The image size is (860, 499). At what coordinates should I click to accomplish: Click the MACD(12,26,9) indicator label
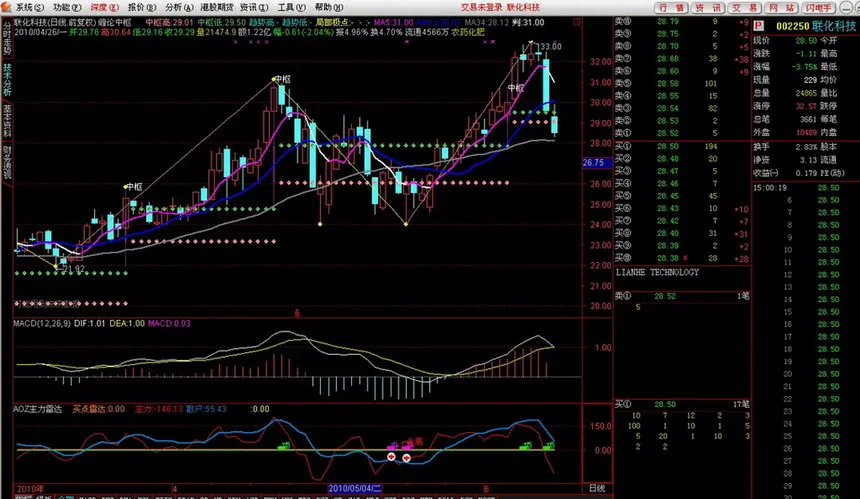[42, 324]
